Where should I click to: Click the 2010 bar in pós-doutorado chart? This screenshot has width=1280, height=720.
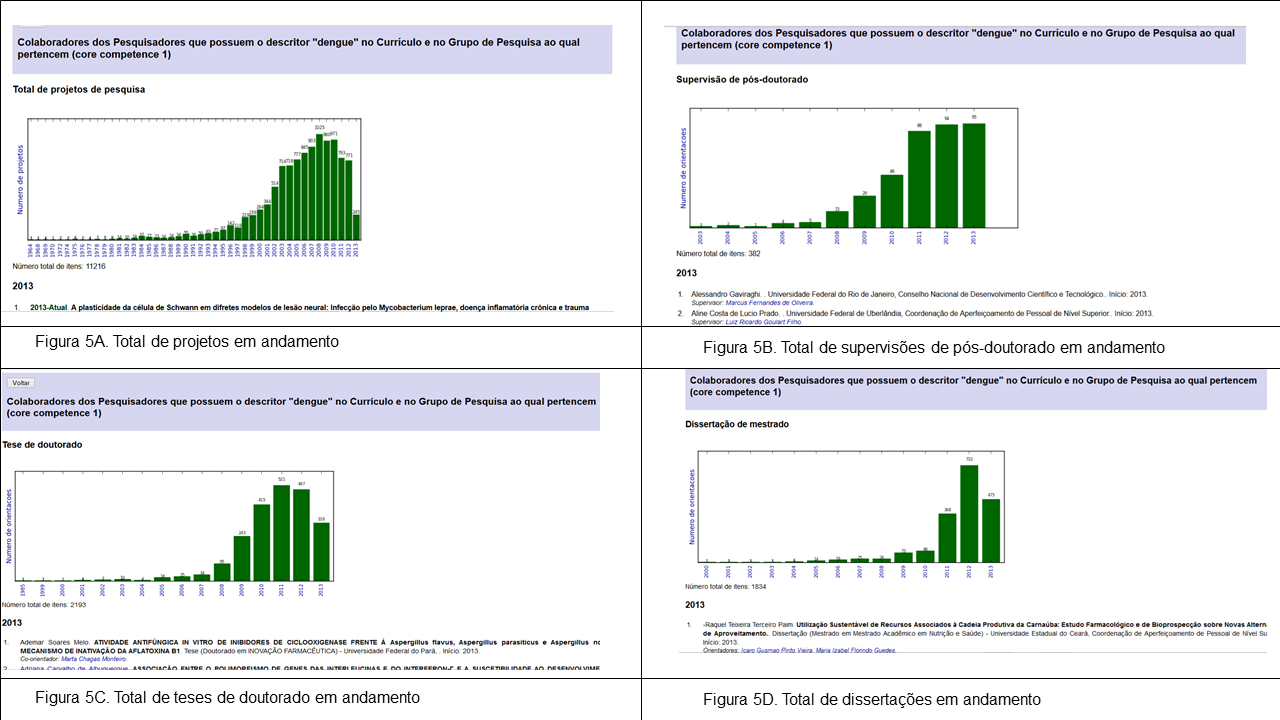(x=892, y=201)
